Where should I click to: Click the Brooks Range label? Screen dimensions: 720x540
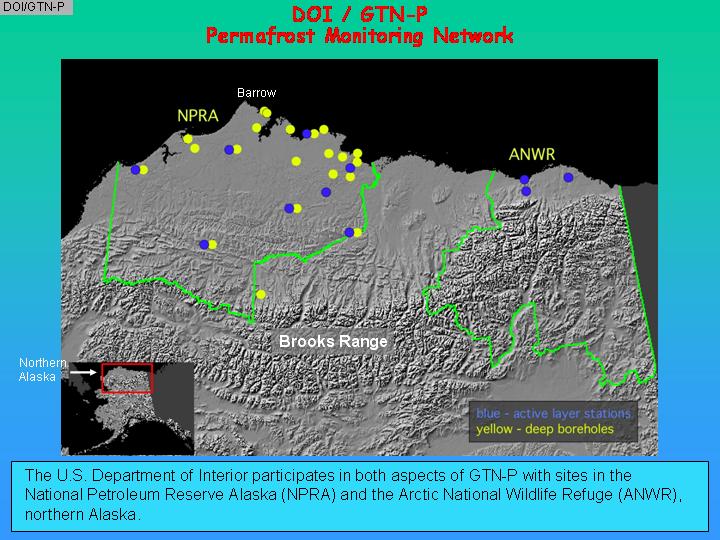click(333, 342)
